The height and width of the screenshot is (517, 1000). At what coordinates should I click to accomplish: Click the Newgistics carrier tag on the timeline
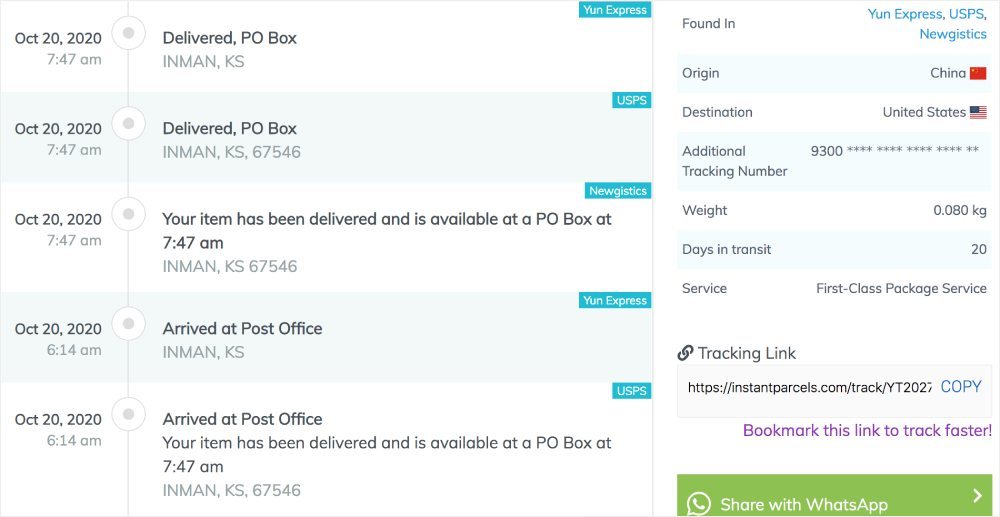[618, 191]
